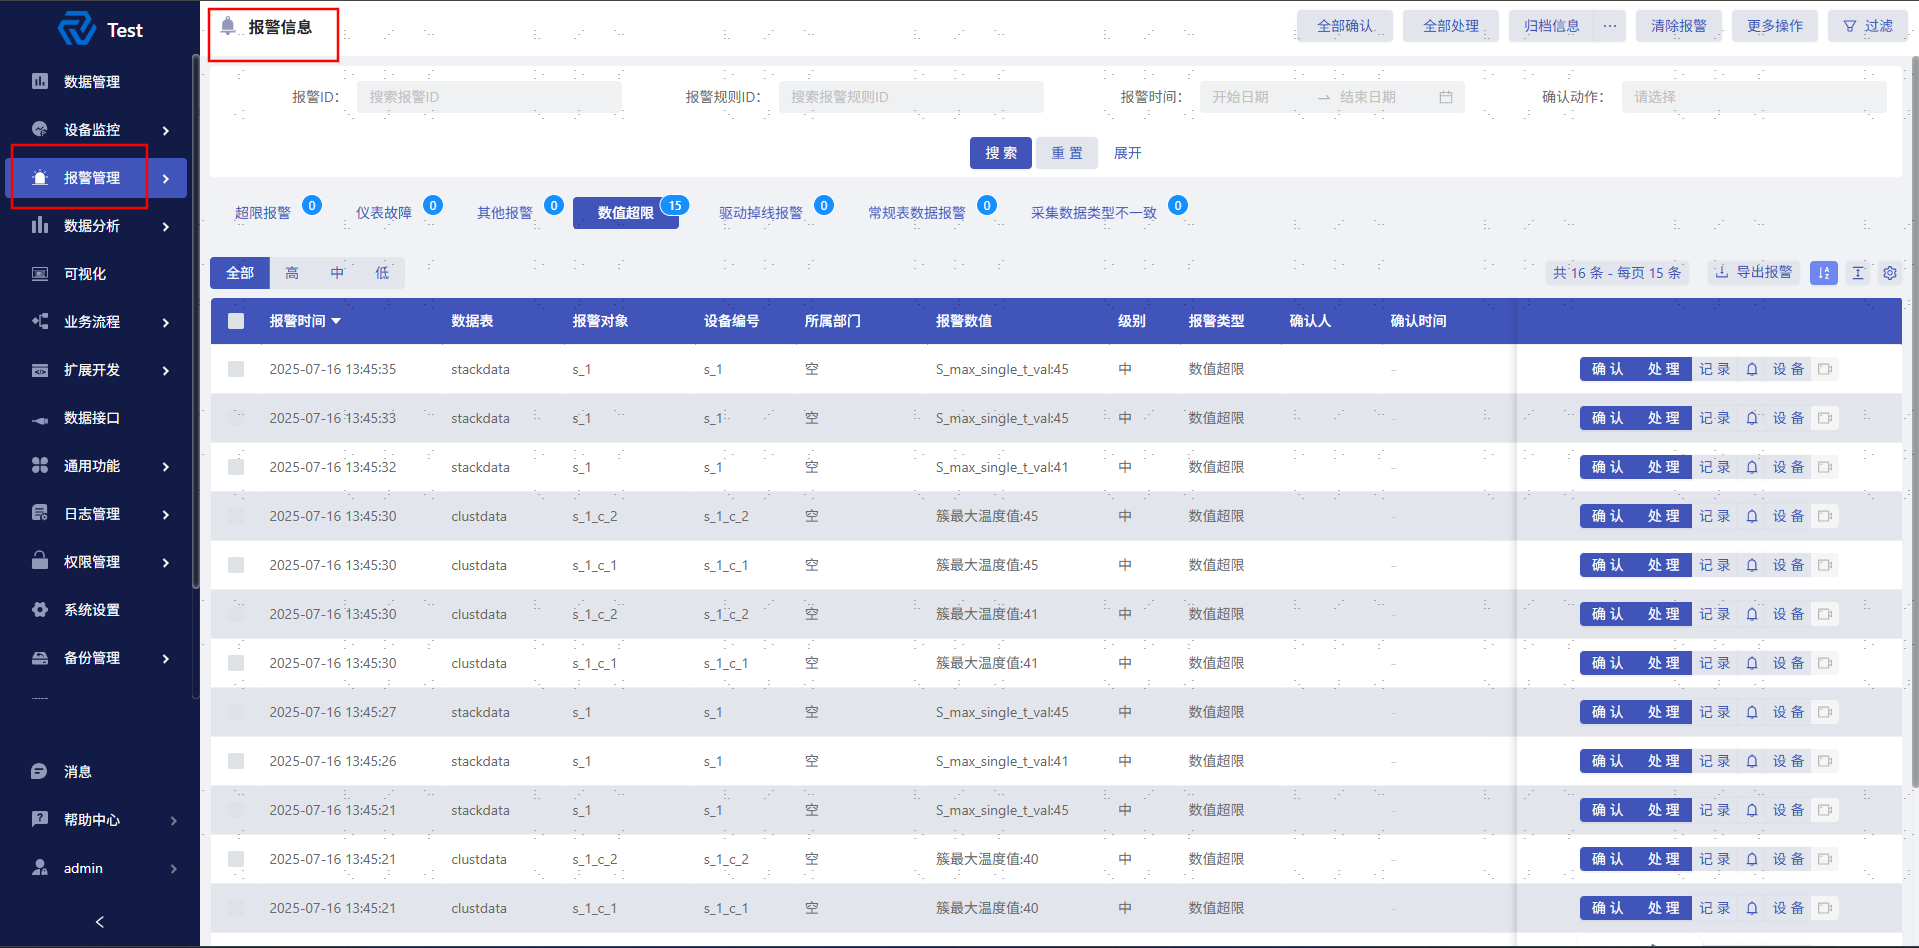Click the 报警规则ID search input field
This screenshot has width=1919, height=948.
coord(911,97)
